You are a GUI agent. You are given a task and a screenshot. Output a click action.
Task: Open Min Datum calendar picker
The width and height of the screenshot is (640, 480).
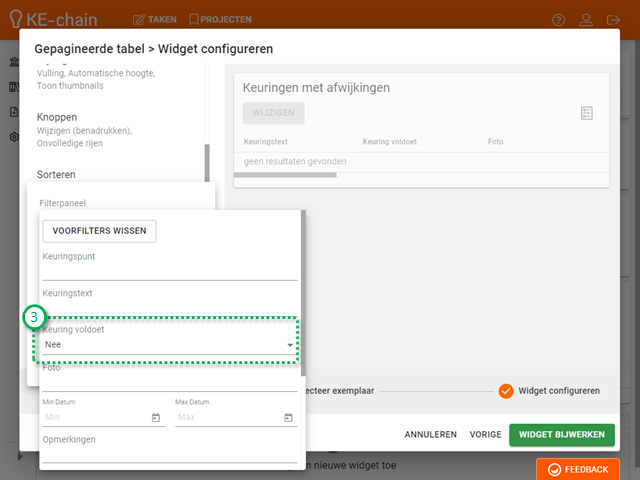tap(156, 417)
